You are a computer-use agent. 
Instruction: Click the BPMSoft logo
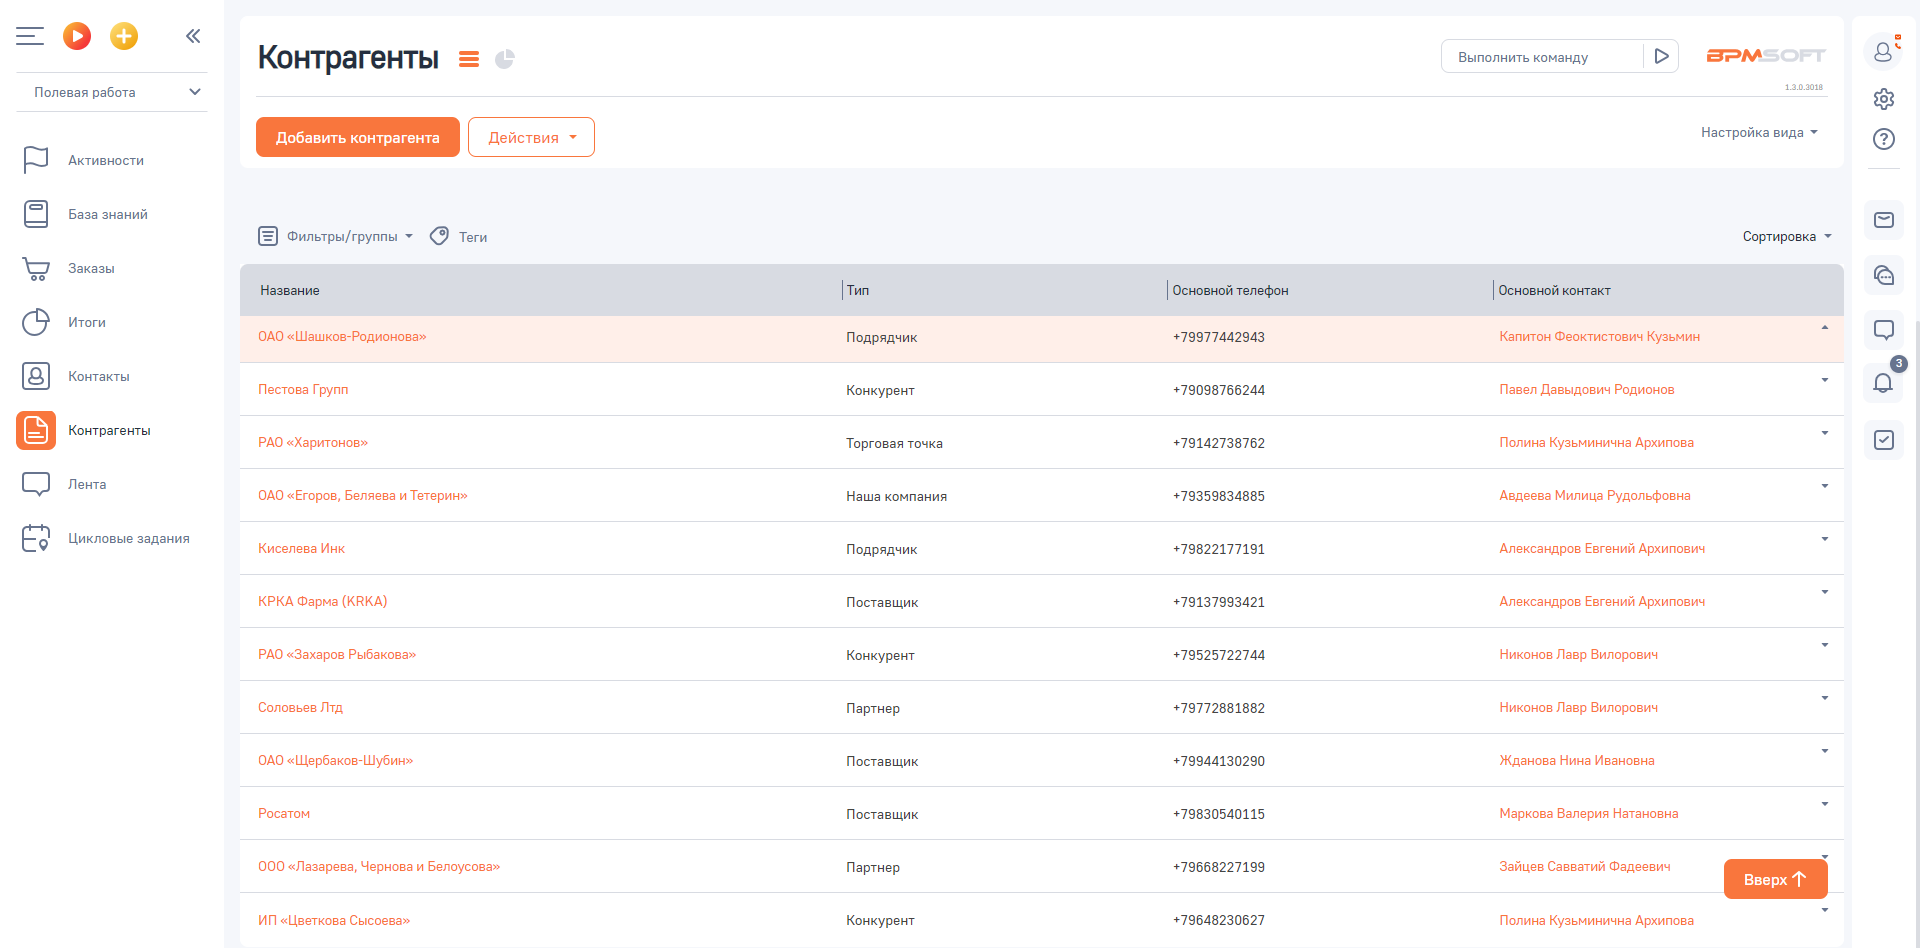[x=1766, y=56]
